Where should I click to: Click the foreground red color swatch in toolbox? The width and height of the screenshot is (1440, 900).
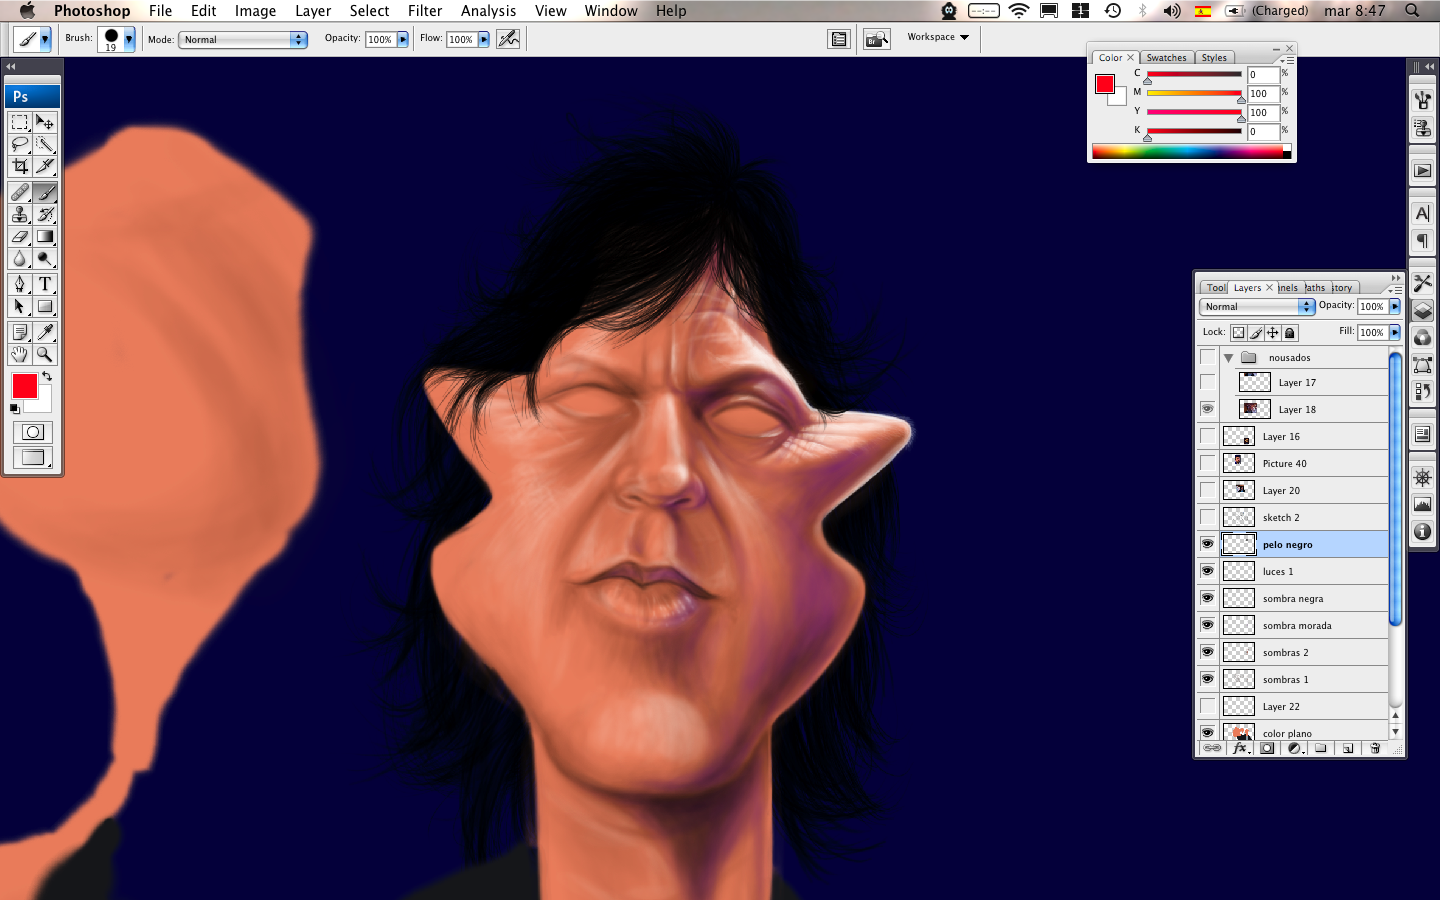click(x=25, y=386)
